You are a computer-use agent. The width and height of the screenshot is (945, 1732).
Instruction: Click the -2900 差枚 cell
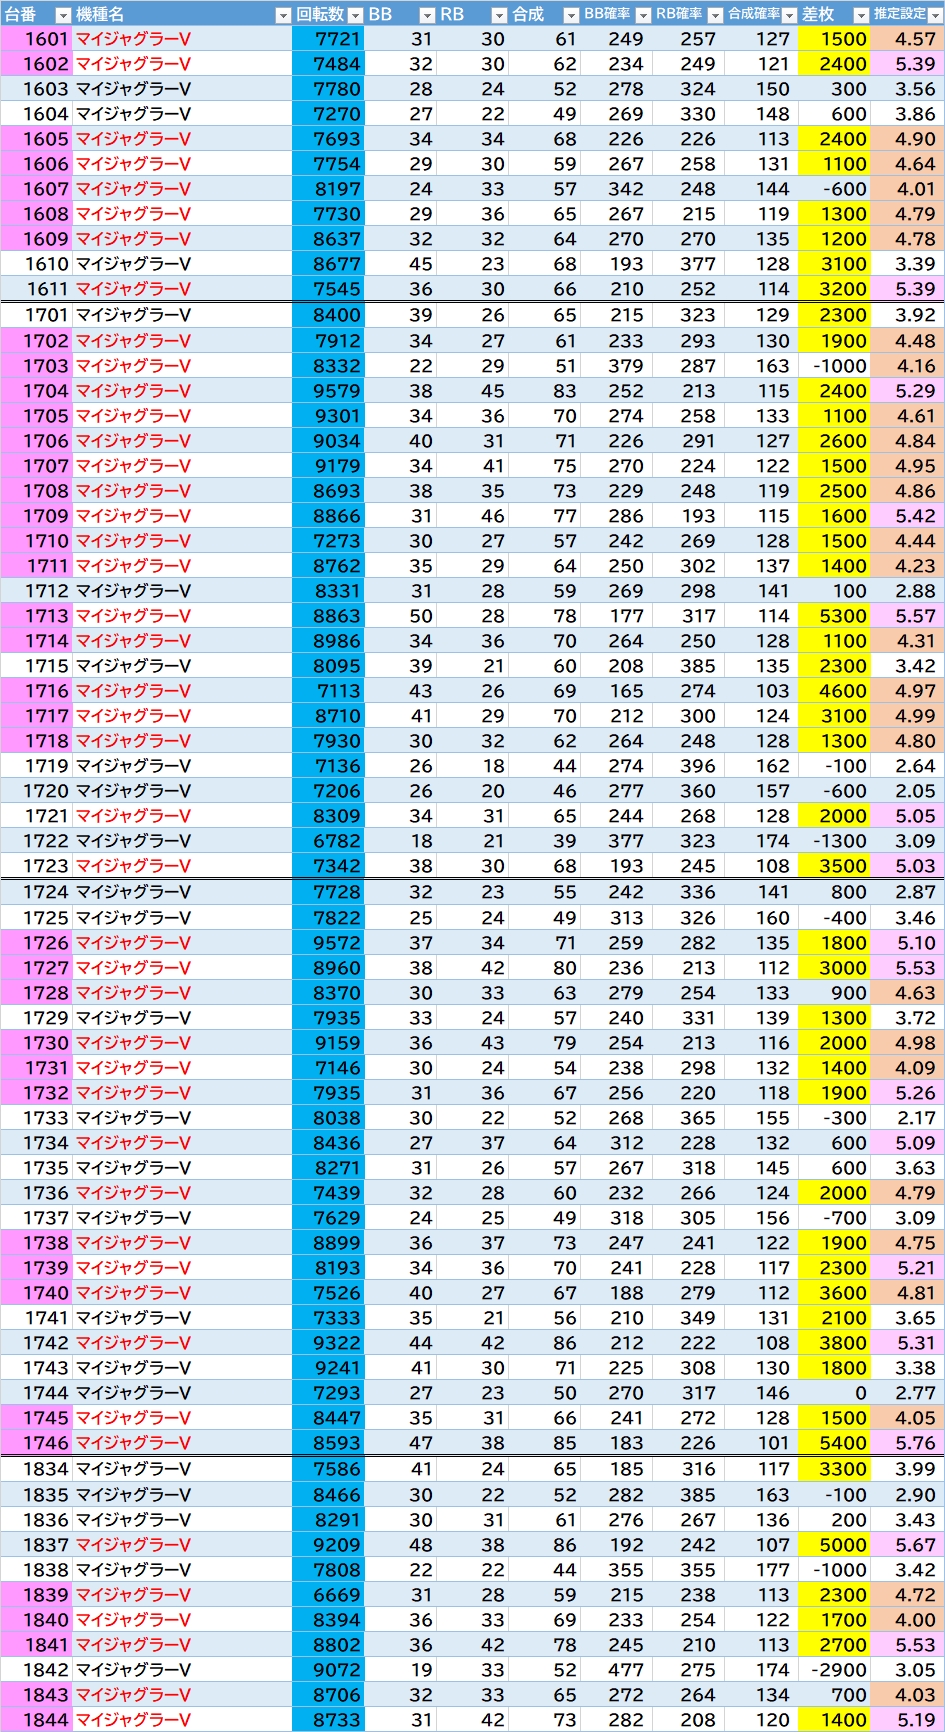tap(834, 1670)
